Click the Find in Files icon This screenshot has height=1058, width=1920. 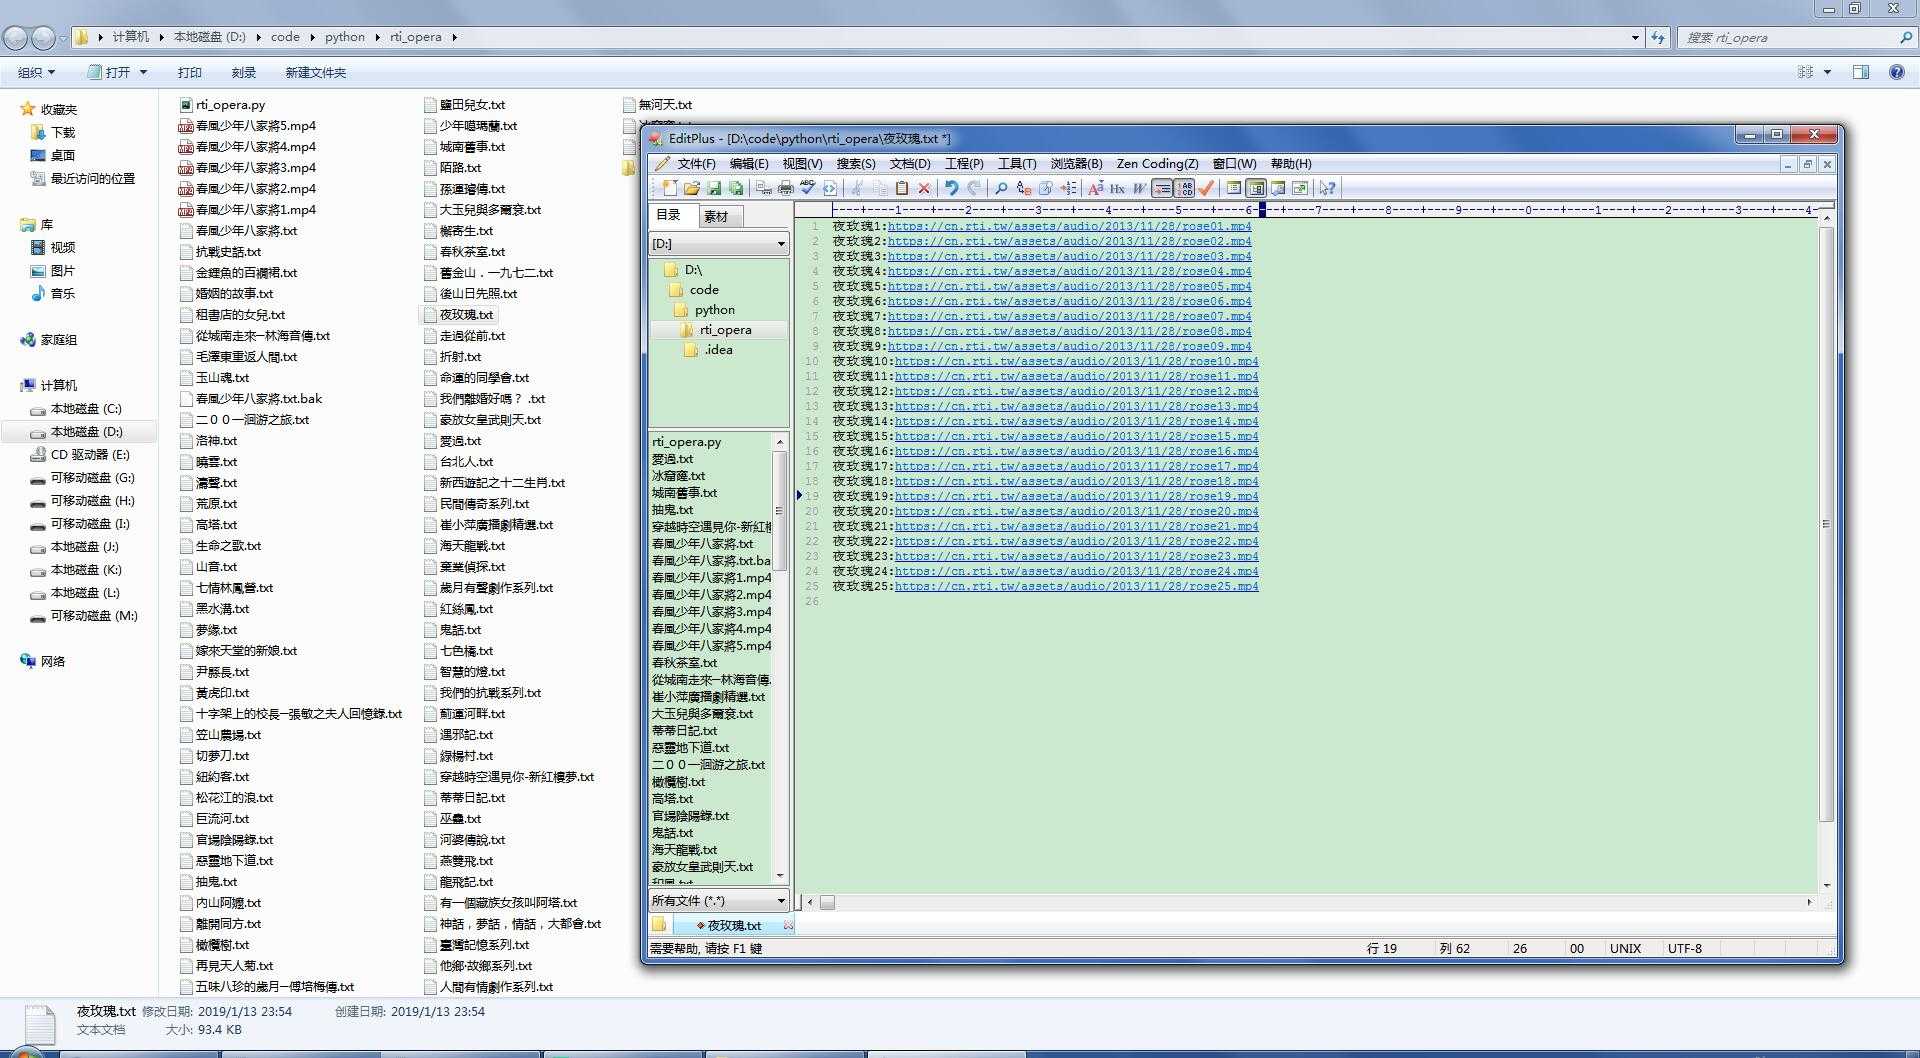click(x=1046, y=188)
